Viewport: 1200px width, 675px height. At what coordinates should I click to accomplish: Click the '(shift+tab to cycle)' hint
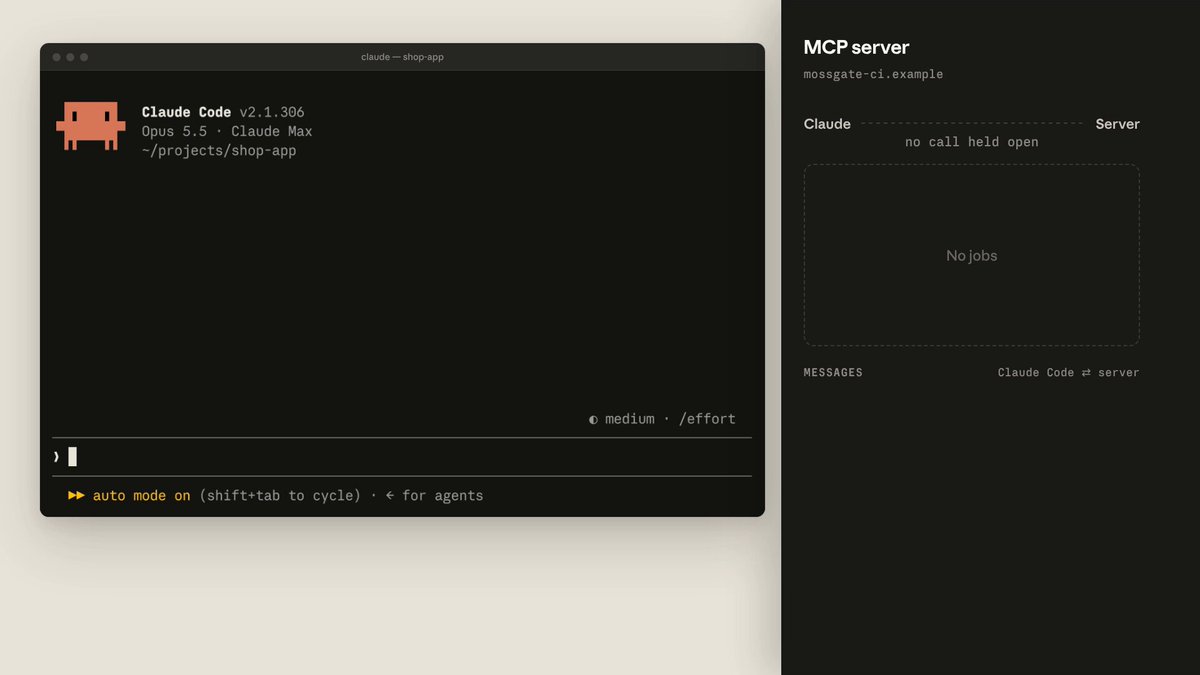pyautogui.click(x=280, y=495)
